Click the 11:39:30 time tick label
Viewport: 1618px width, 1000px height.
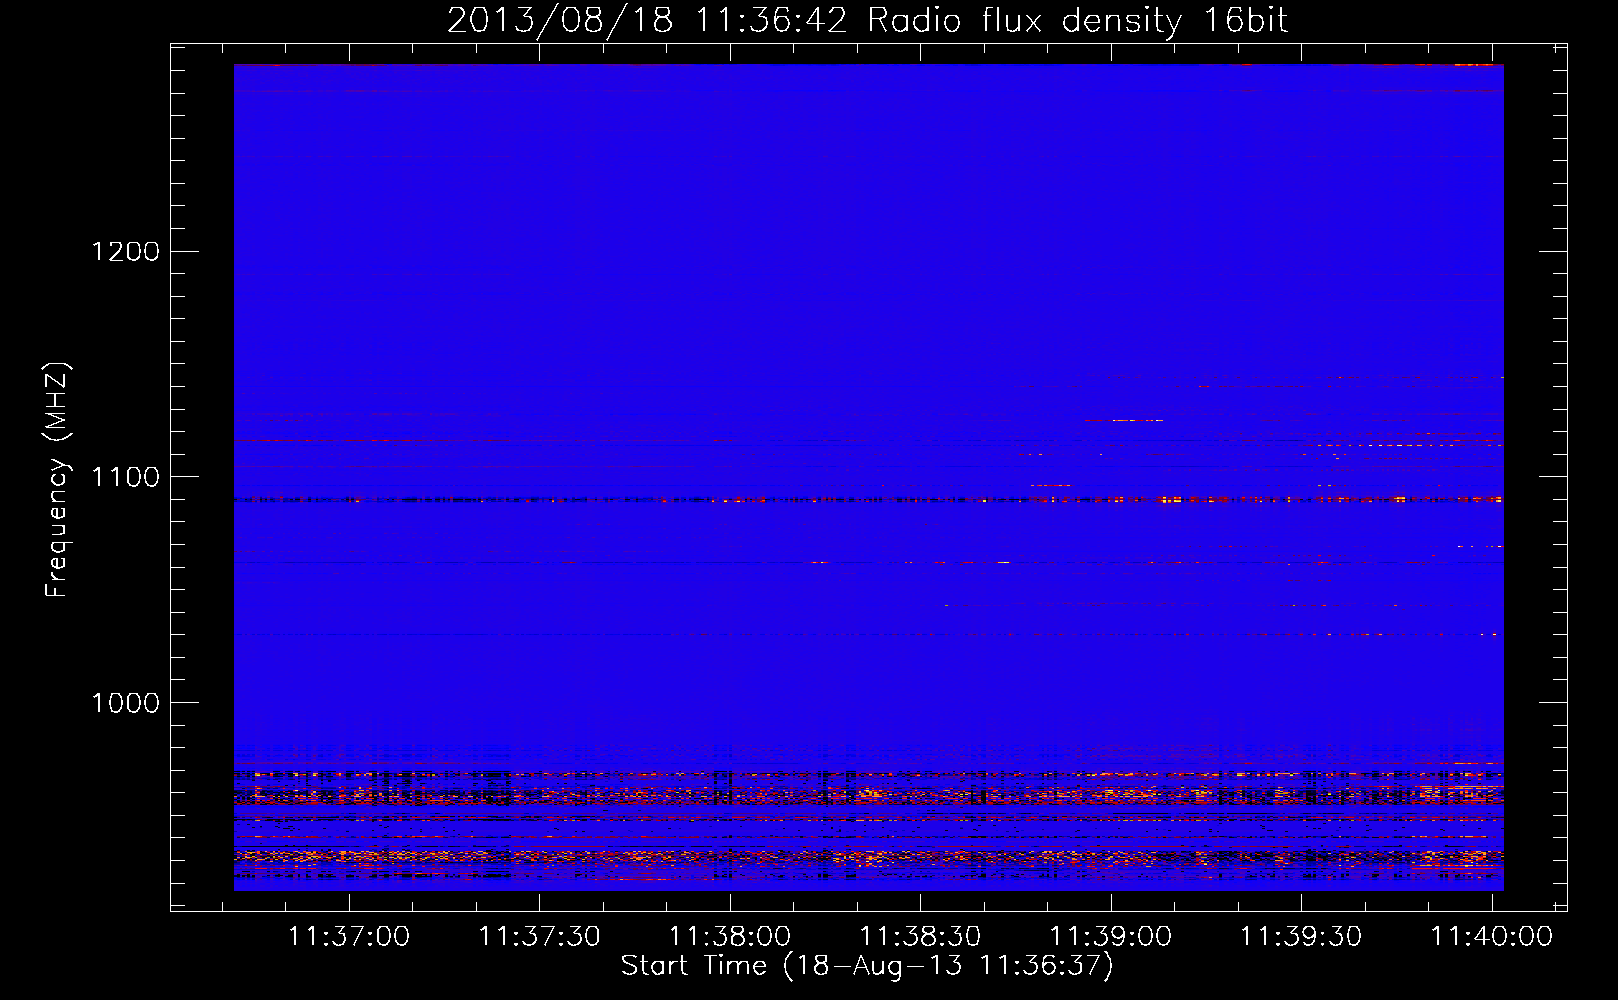tap(1301, 937)
